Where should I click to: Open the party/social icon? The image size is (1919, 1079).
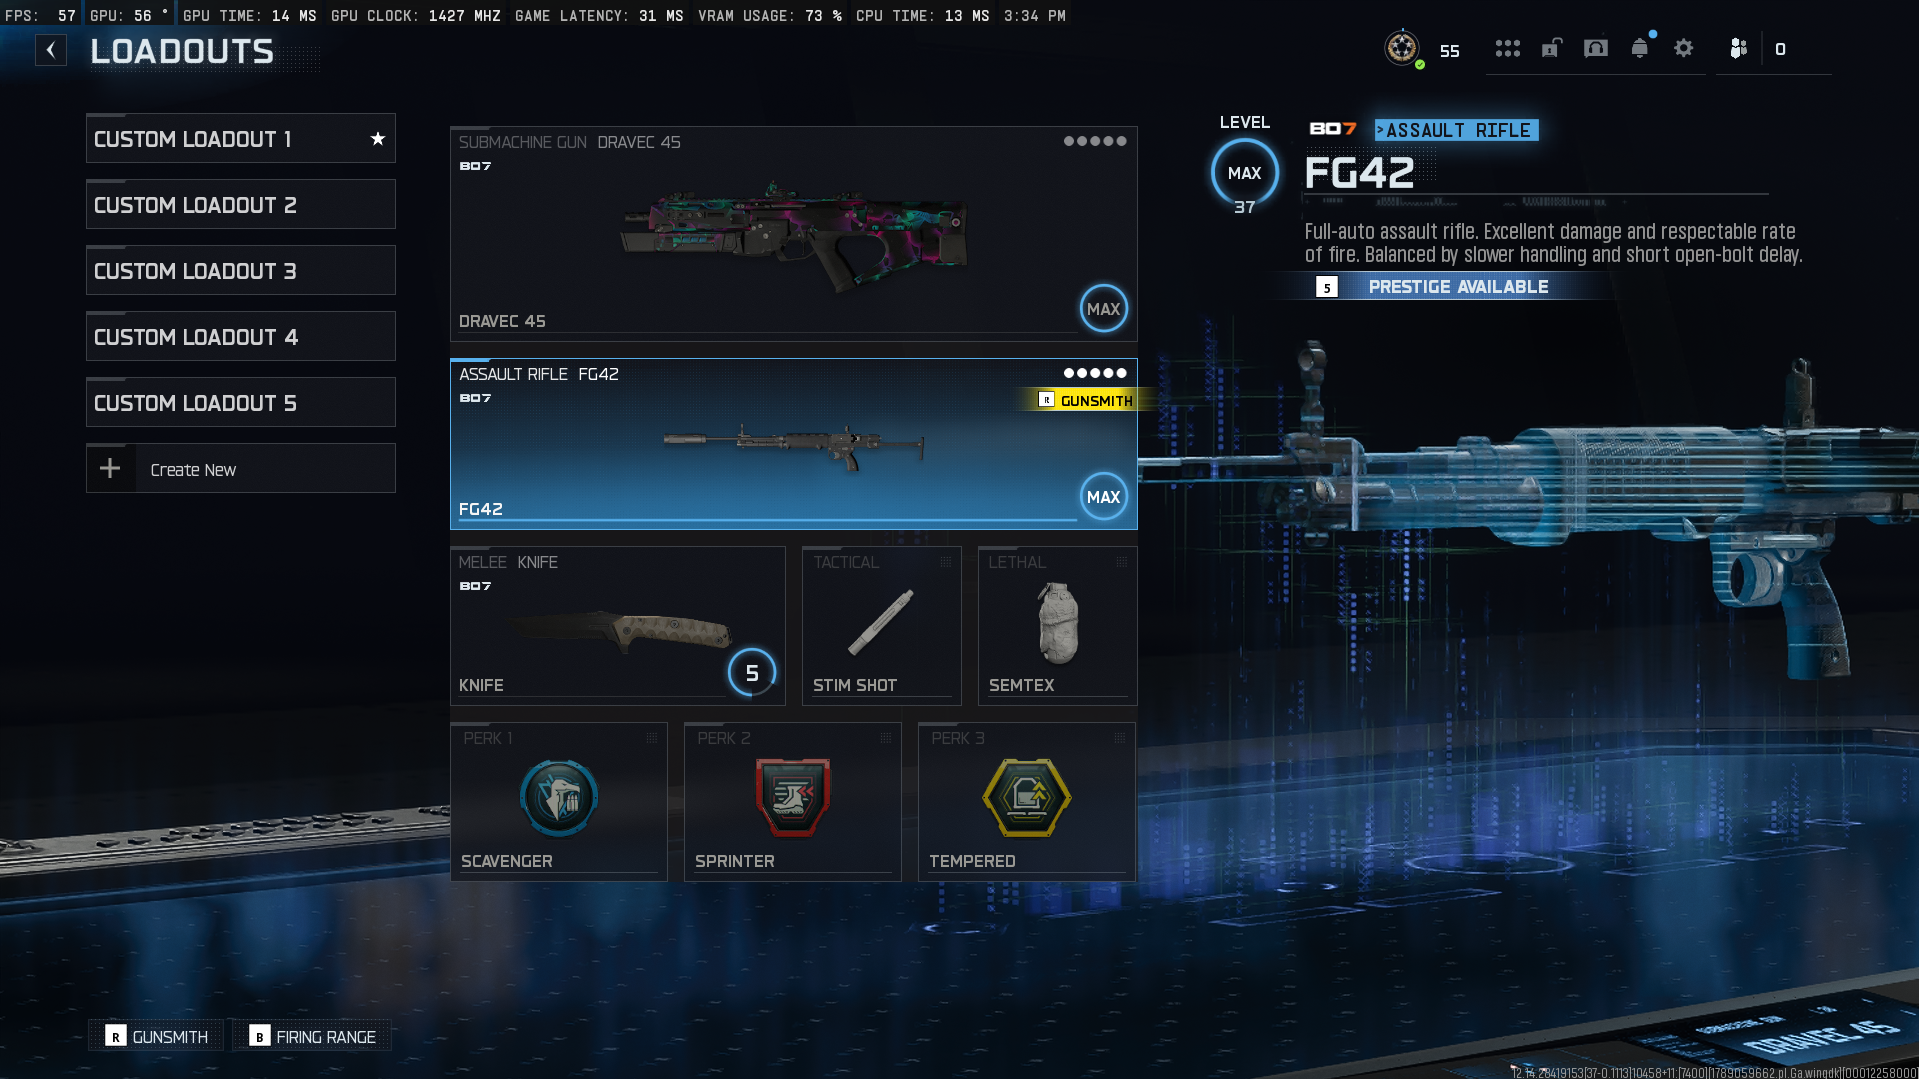[1738, 48]
